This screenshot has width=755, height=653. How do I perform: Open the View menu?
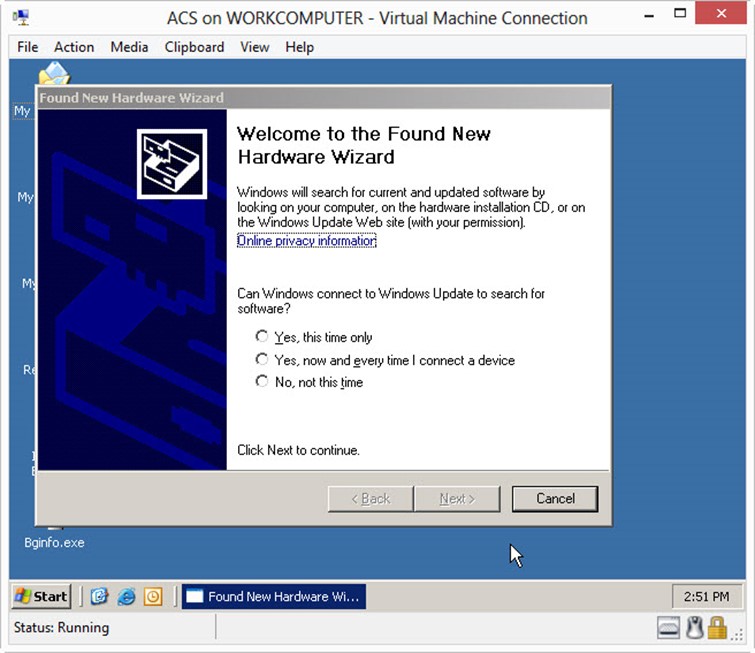255,47
